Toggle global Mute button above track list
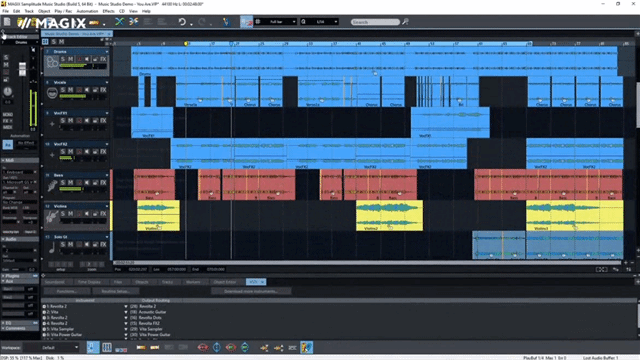 [x=61, y=42]
